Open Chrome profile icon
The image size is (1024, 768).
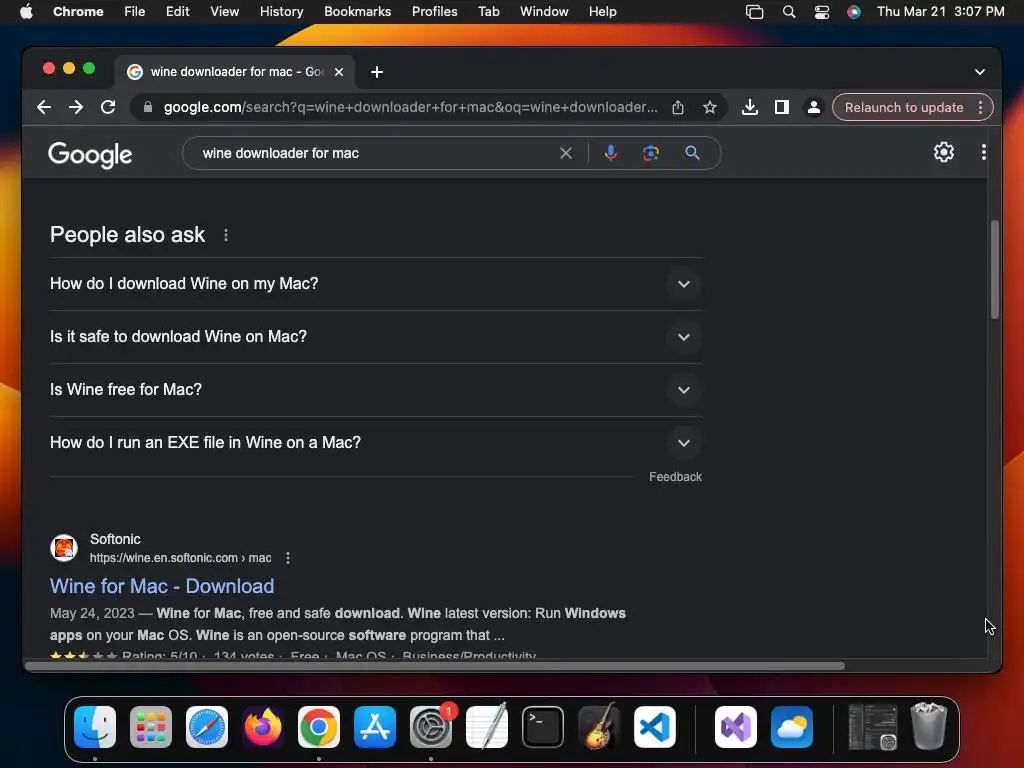(x=814, y=107)
